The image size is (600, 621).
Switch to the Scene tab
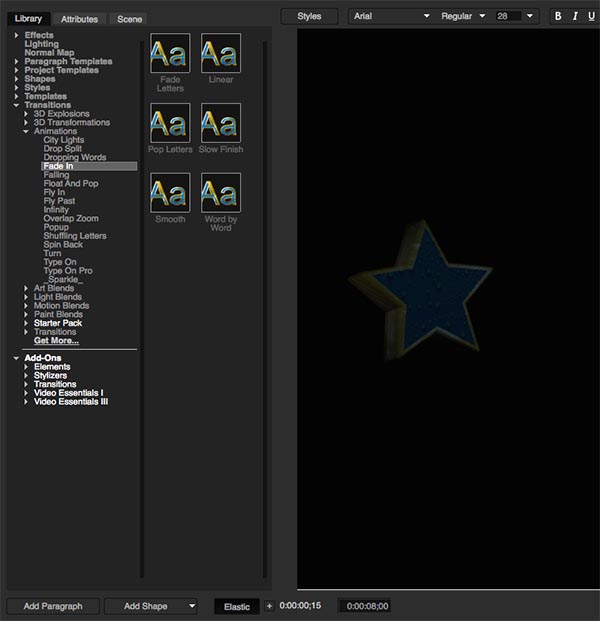click(x=130, y=19)
